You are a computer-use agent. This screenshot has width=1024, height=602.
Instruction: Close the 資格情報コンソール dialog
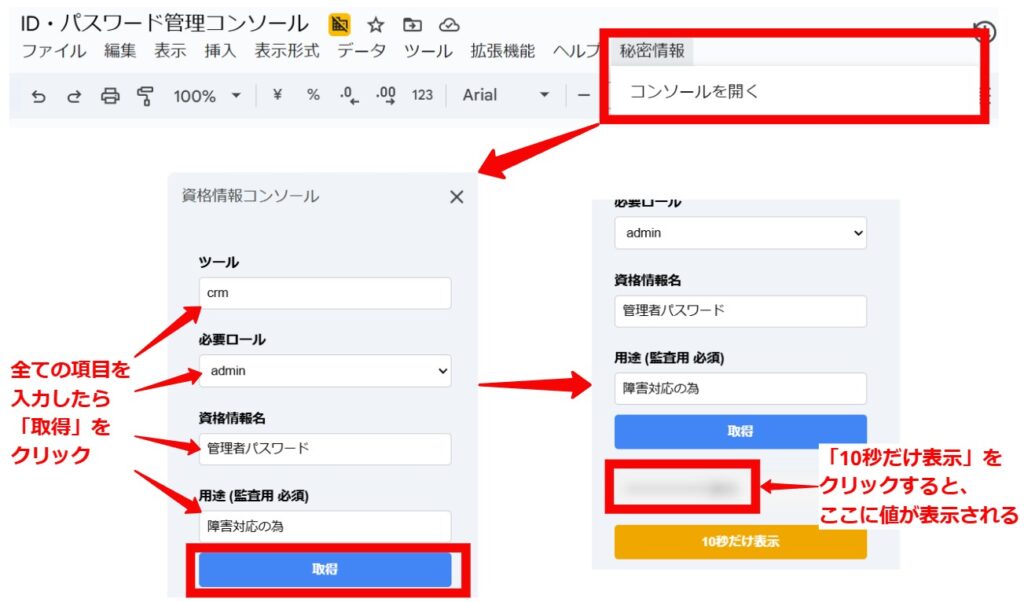coord(457,197)
